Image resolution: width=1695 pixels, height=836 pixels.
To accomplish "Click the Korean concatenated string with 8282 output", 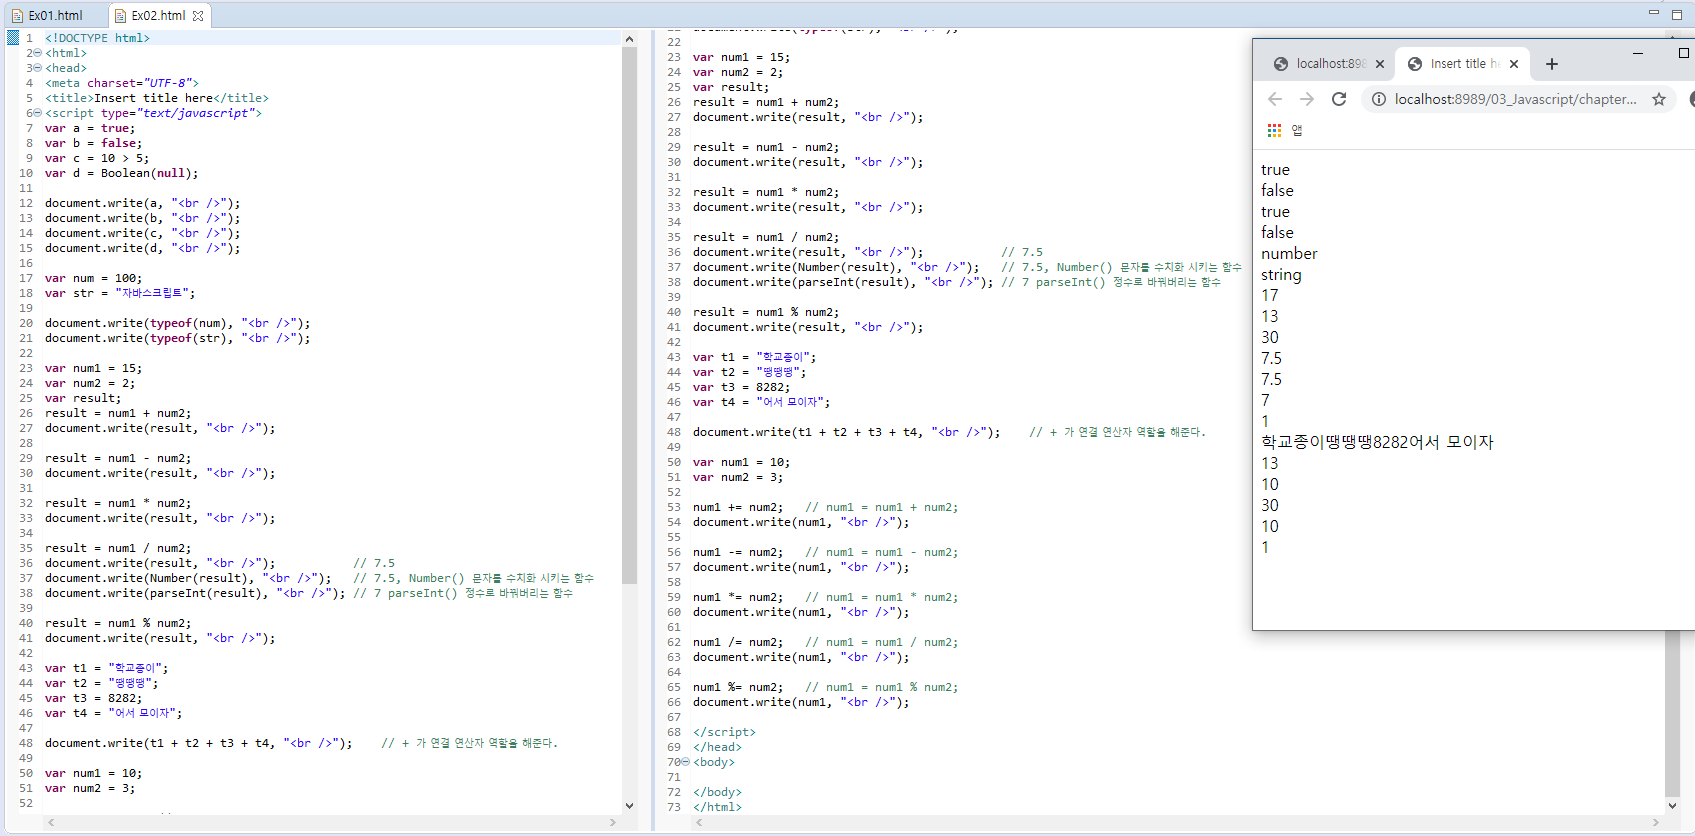I will click(1377, 442).
